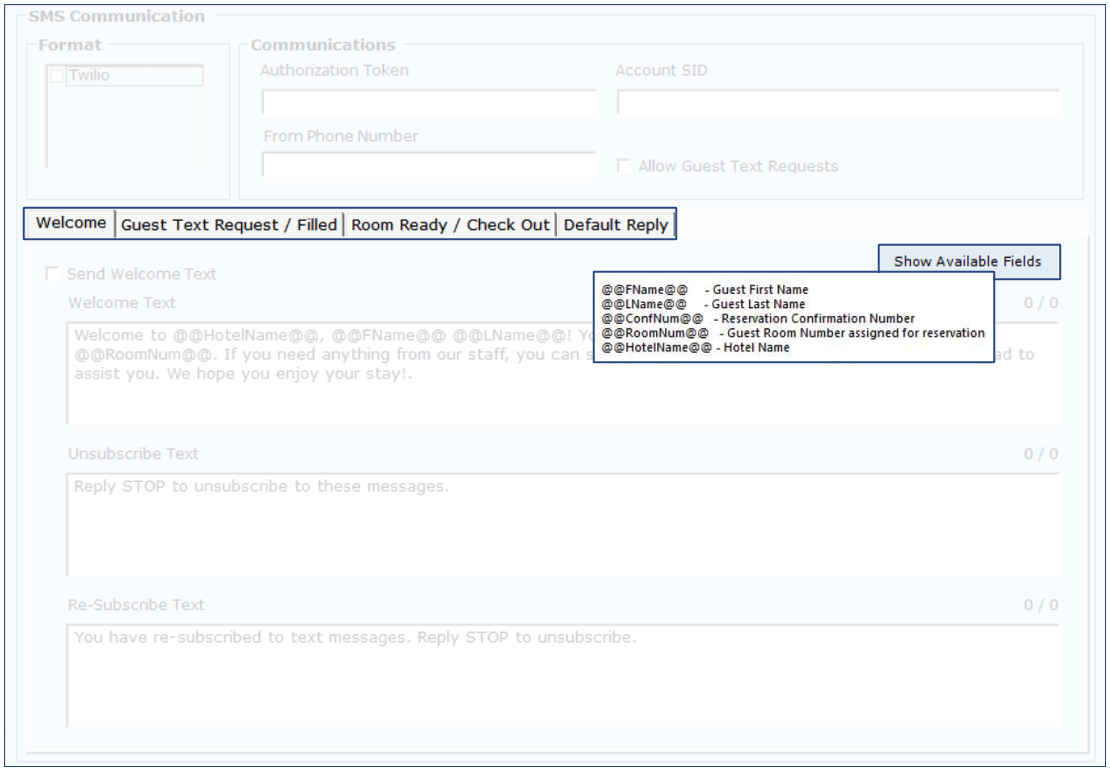Select the Room Ready / Check Out tab
The image size is (1110, 771).
450,225
